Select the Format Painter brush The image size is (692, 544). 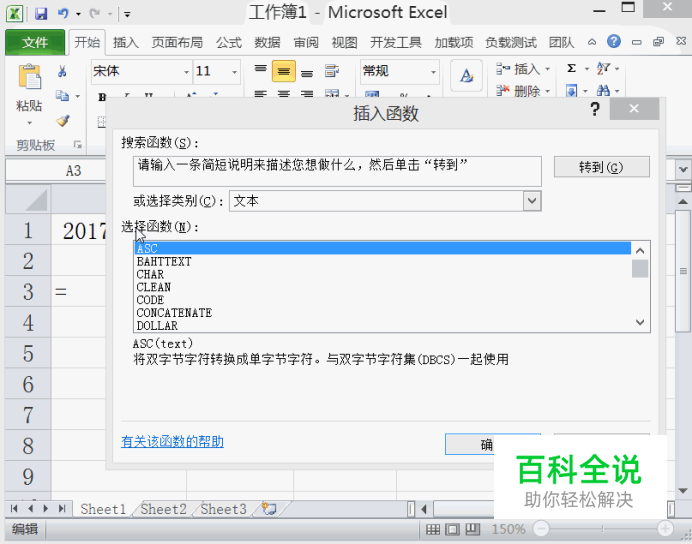point(63,120)
